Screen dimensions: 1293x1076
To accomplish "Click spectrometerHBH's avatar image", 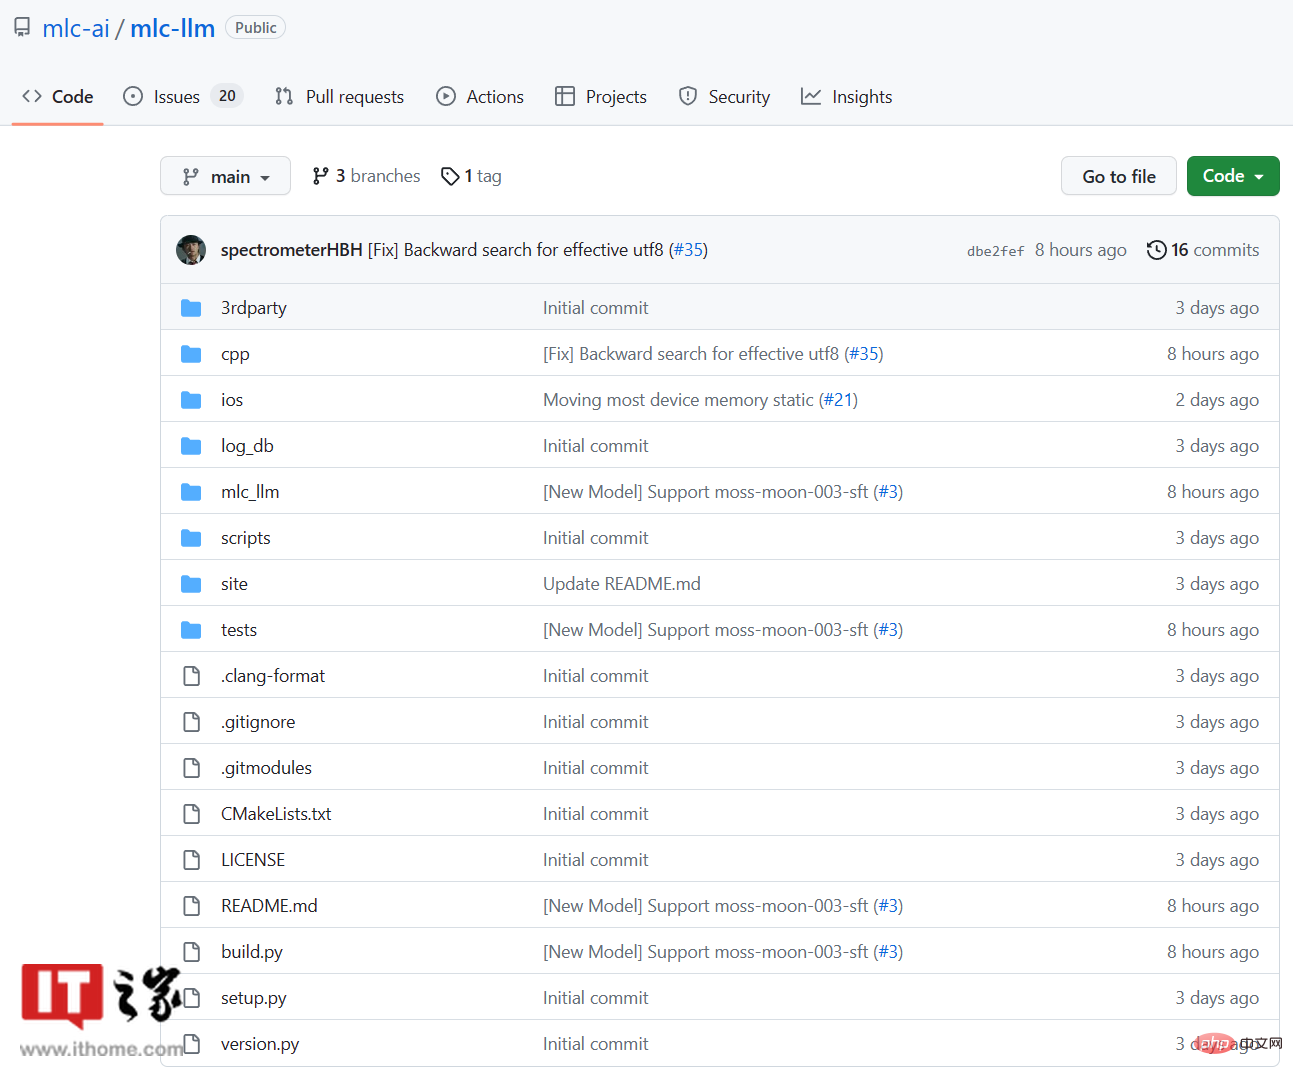I will click(191, 250).
